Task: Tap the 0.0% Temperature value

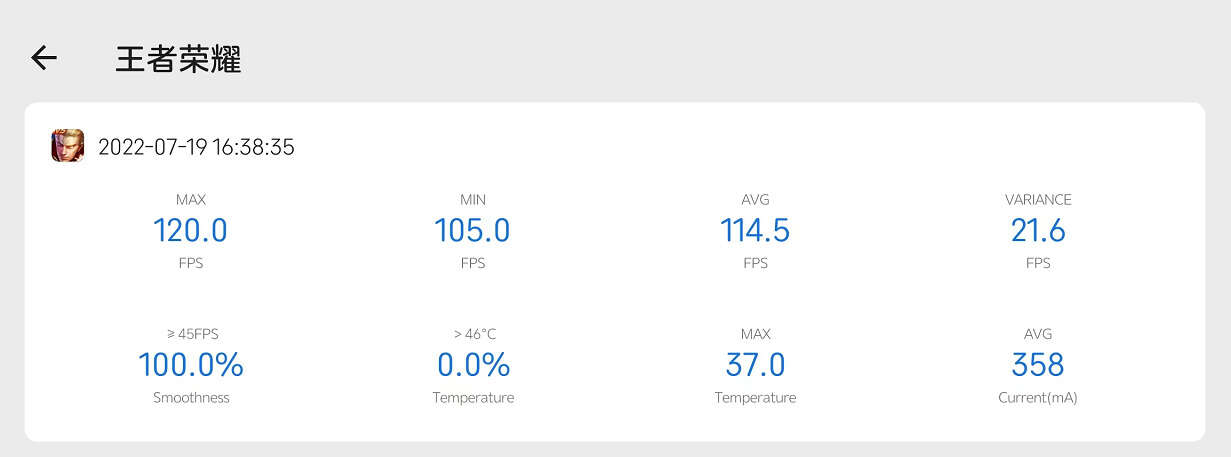Action: pyautogui.click(x=473, y=365)
